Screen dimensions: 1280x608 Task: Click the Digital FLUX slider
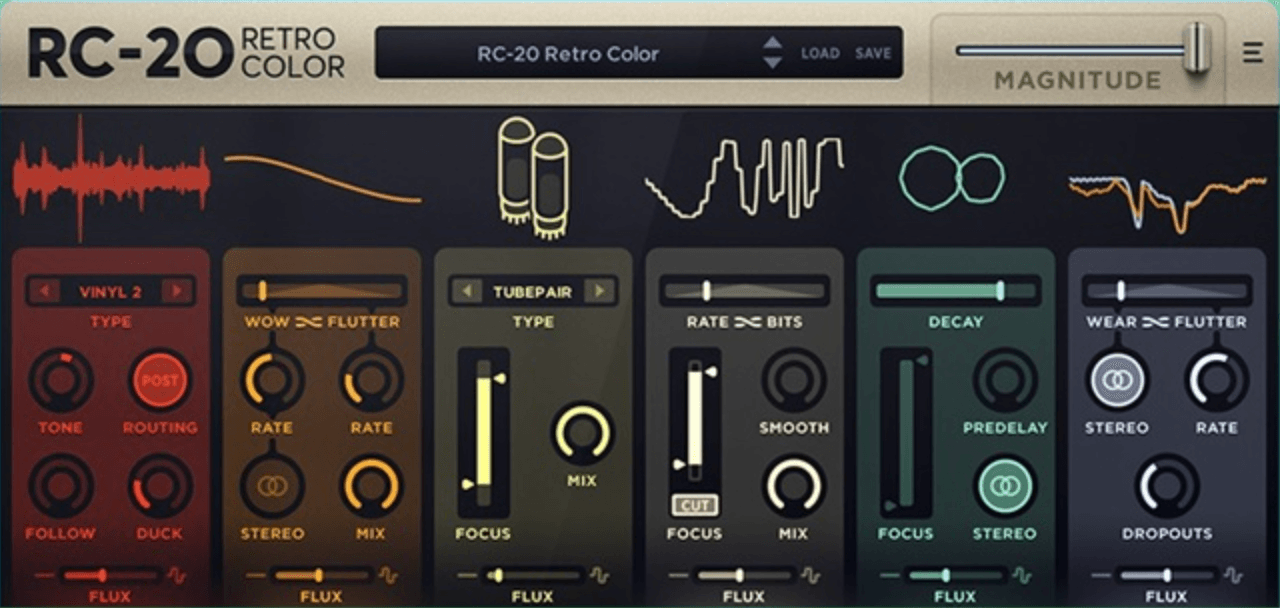[744, 575]
